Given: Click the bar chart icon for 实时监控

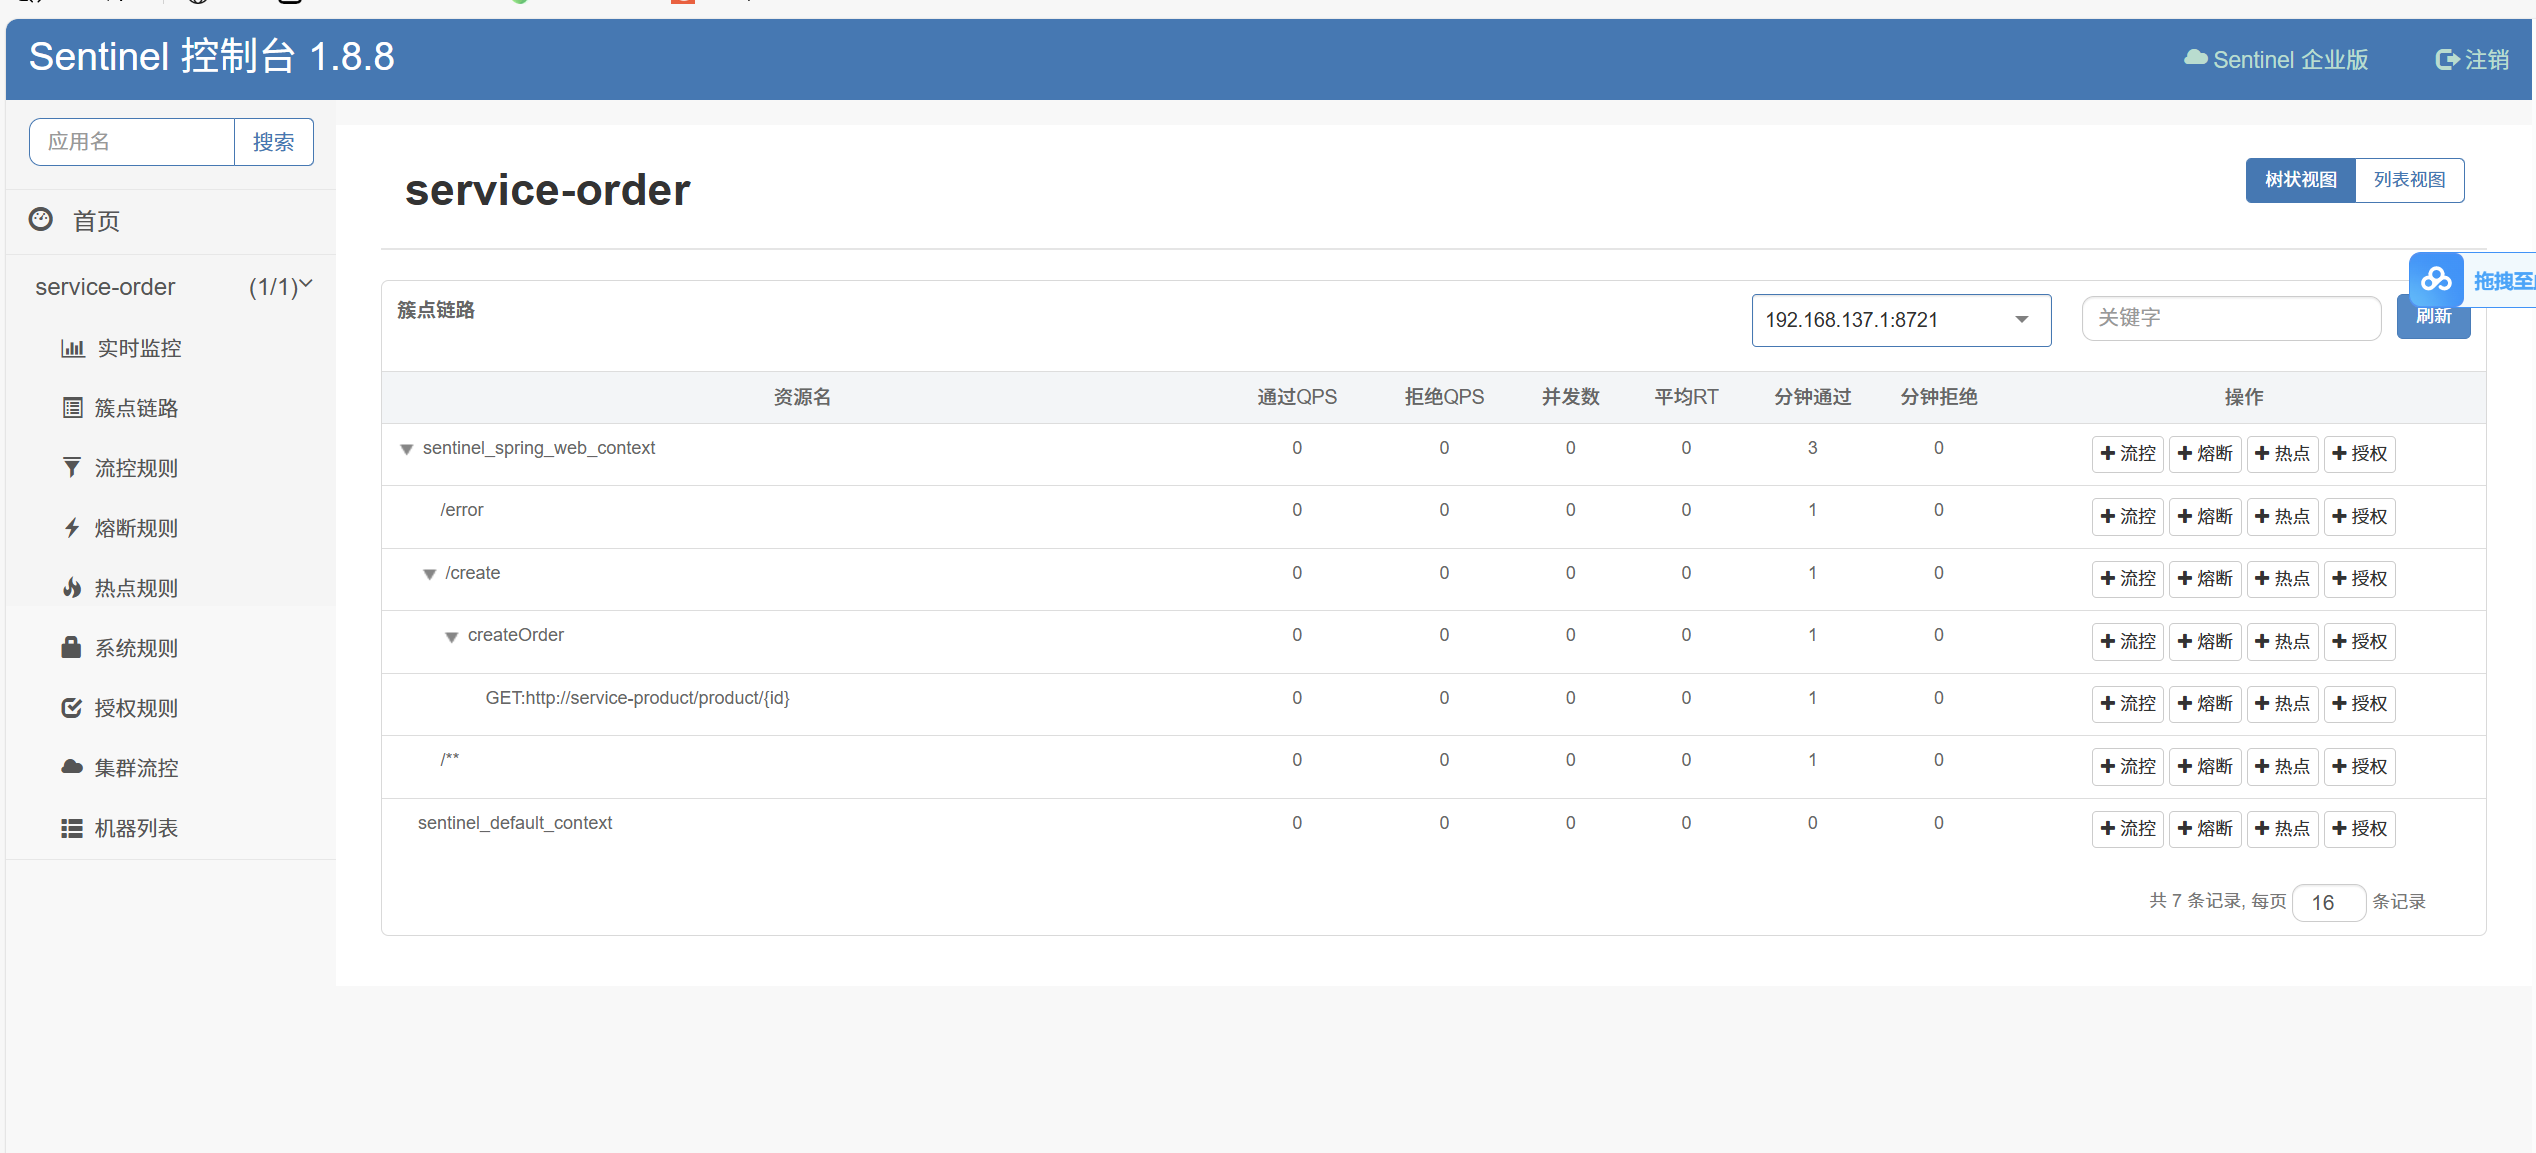Looking at the screenshot, I should point(72,348).
